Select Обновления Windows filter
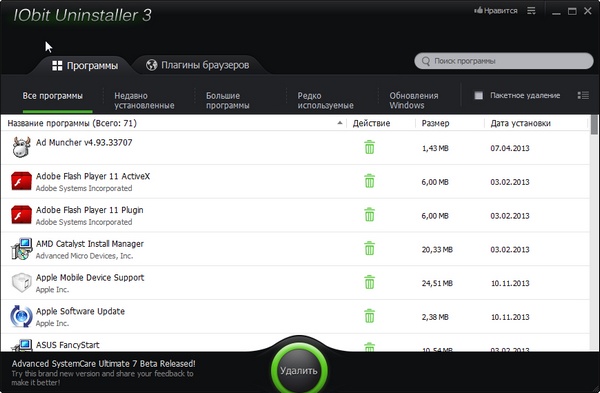Screen dimensions: 600x393 point(414,100)
